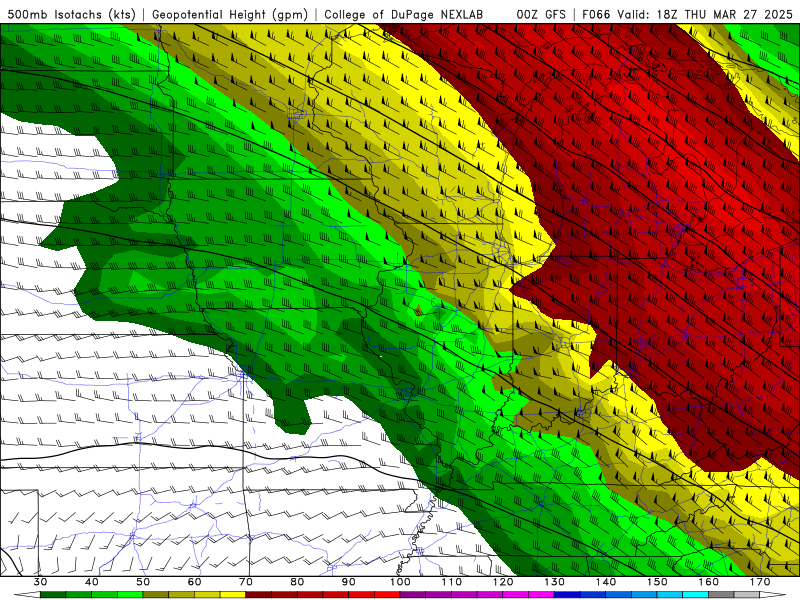Viewport: 800px width, 600px height.
Task: Click the 40 value on the color scale
Action: point(92,582)
